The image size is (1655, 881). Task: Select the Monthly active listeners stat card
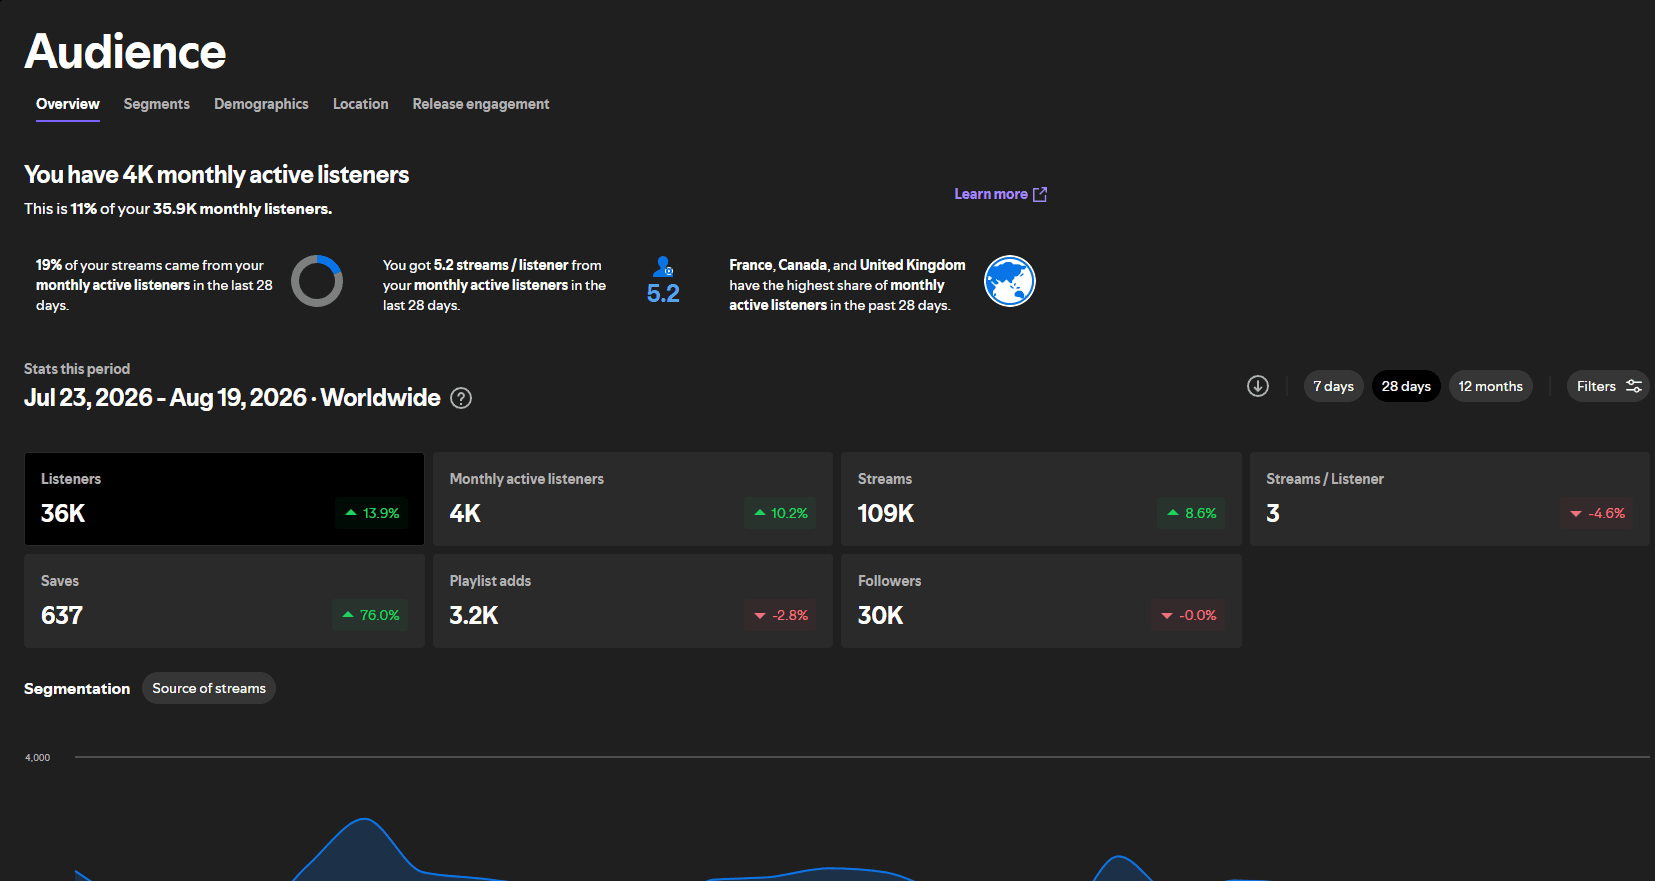pos(633,499)
